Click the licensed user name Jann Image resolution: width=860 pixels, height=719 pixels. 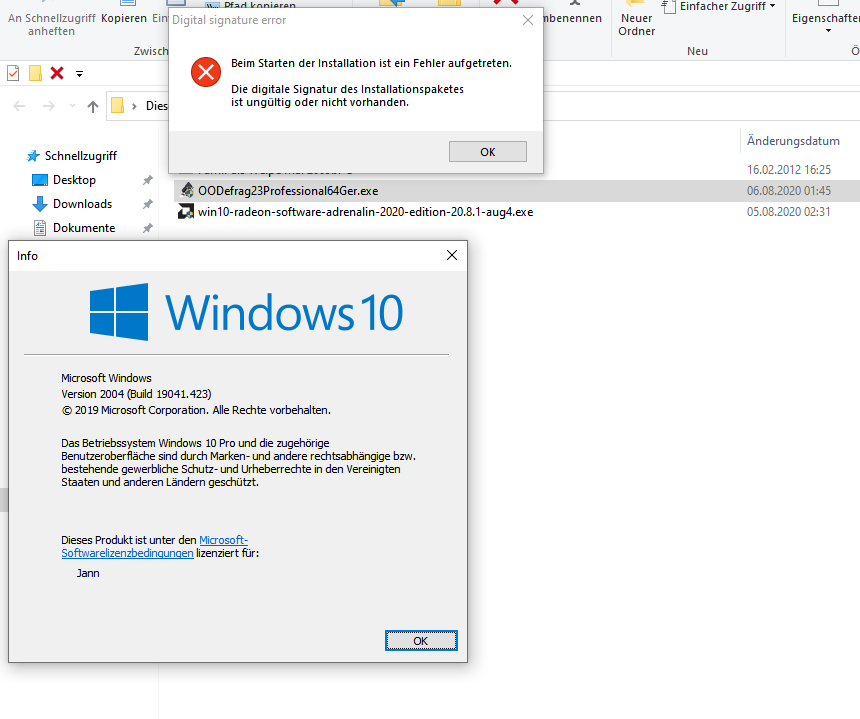tap(88, 573)
